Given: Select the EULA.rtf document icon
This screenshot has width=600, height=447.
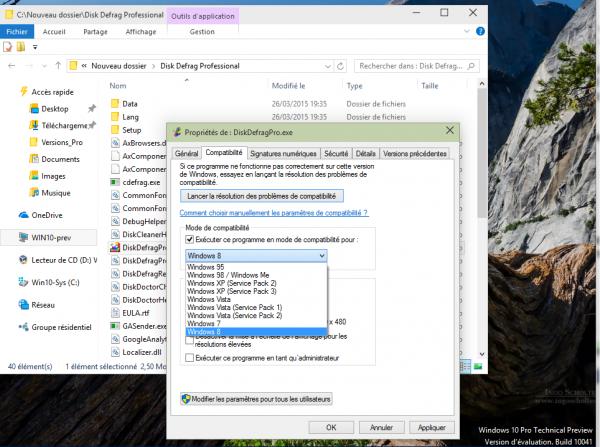Looking at the screenshot, I should [x=115, y=313].
